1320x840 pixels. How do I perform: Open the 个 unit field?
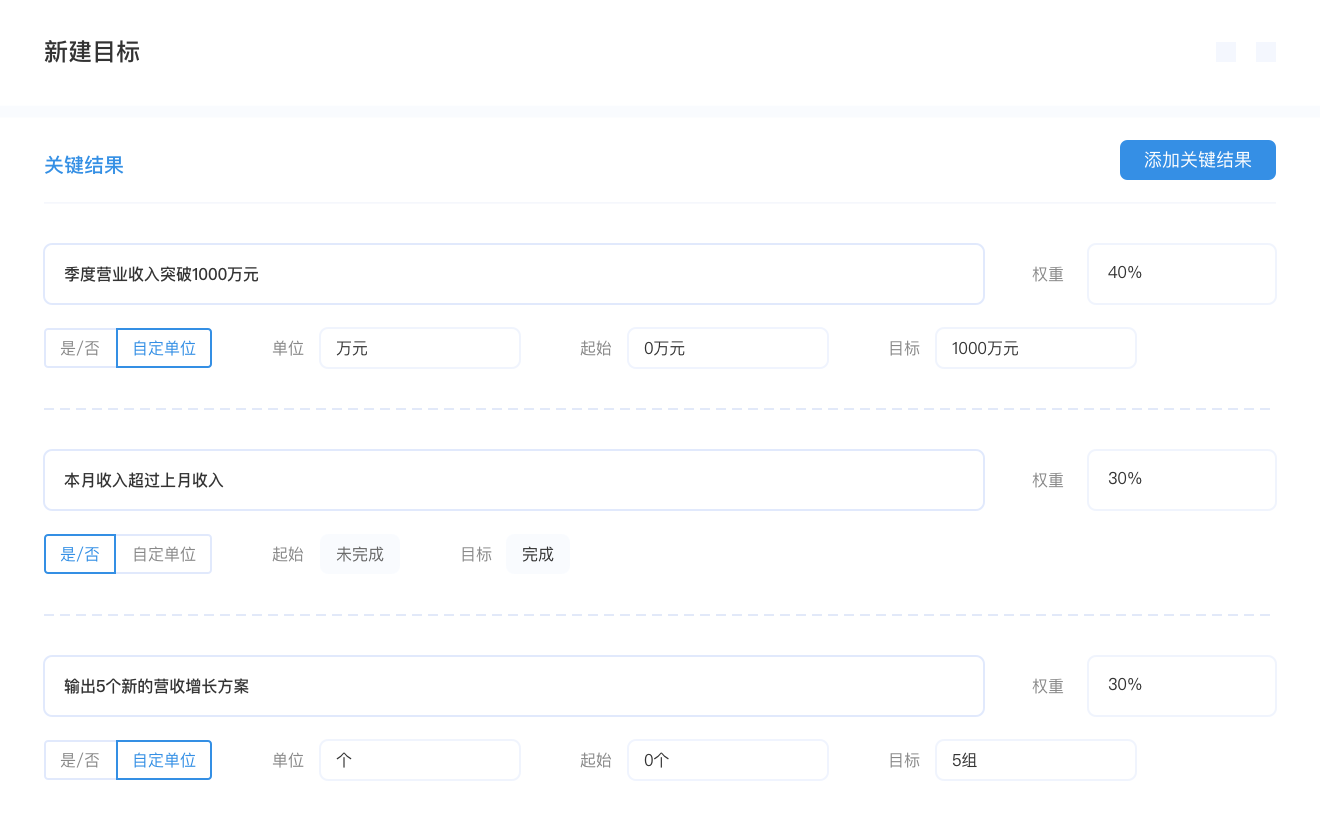click(420, 760)
